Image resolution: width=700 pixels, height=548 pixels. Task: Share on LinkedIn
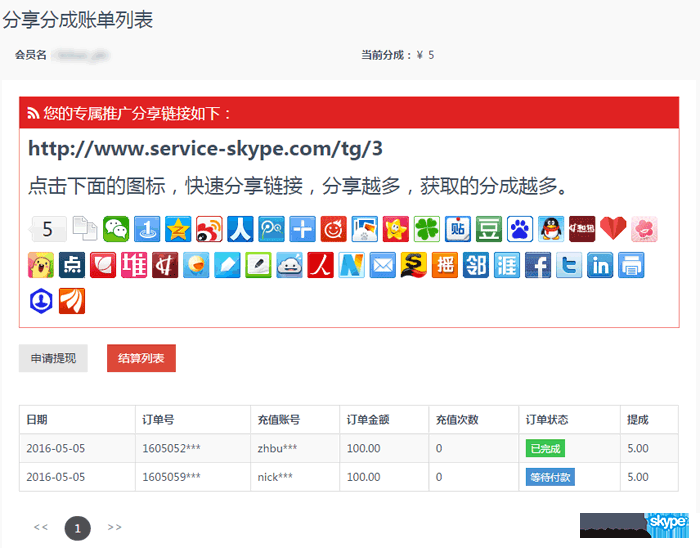click(x=600, y=265)
